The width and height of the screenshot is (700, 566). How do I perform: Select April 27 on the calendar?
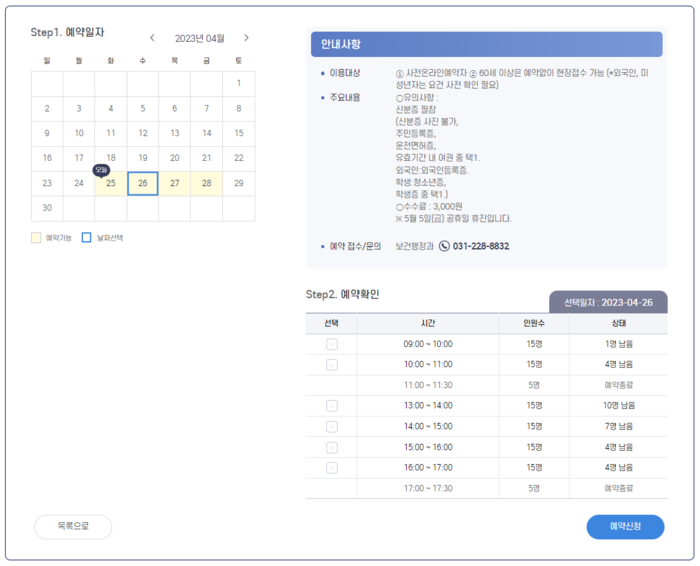click(175, 183)
